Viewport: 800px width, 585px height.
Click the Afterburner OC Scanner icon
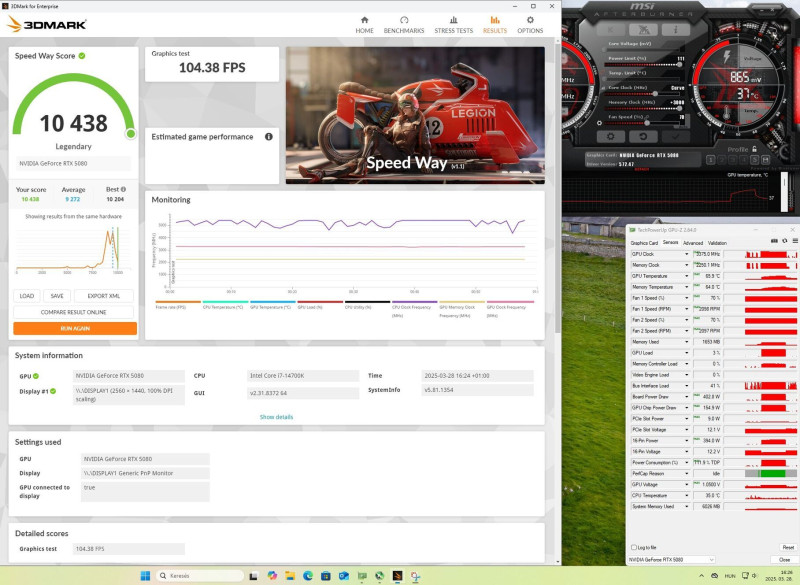(x=643, y=30)
